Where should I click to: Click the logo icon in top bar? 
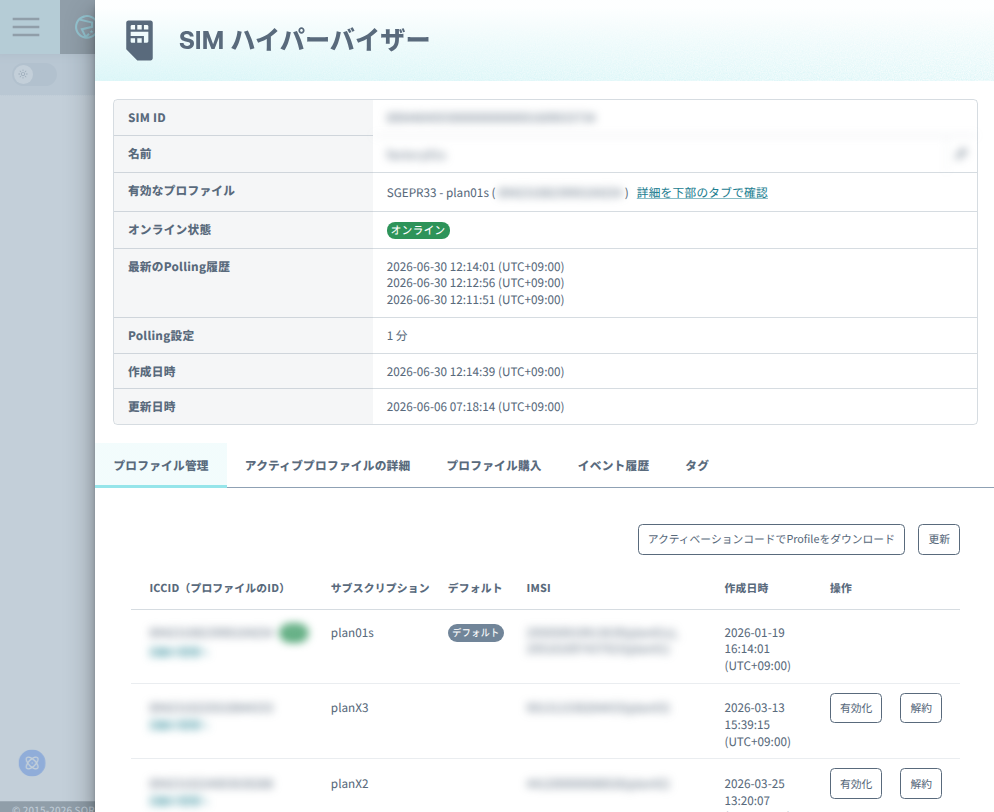click(84, 27)
